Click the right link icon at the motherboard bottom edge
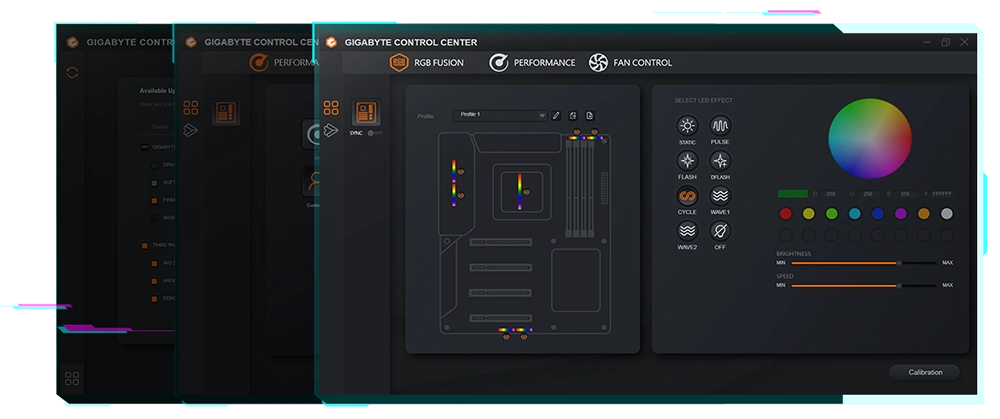The height and width of the screenshot is (419, 1000). 524,337
